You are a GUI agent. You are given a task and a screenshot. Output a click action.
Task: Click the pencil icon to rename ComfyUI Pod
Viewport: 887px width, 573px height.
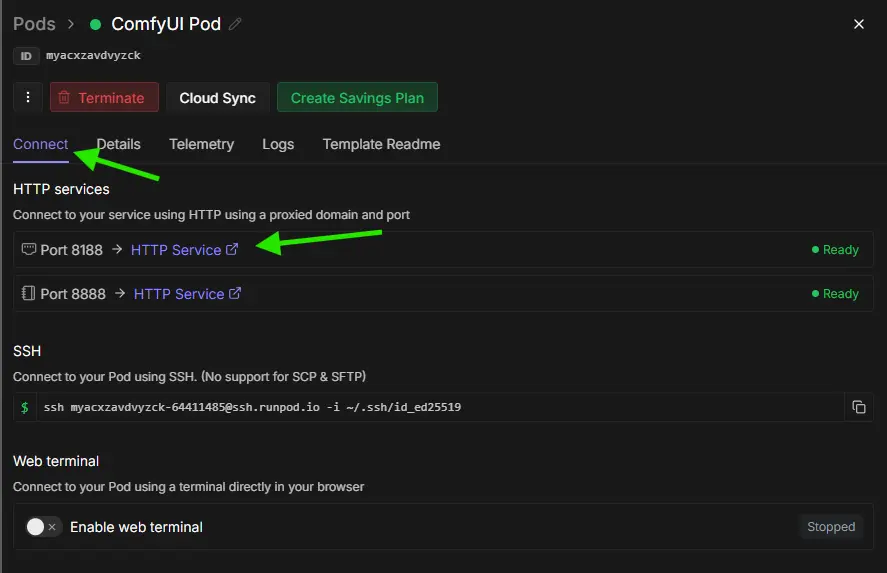[x=235, y=24]
